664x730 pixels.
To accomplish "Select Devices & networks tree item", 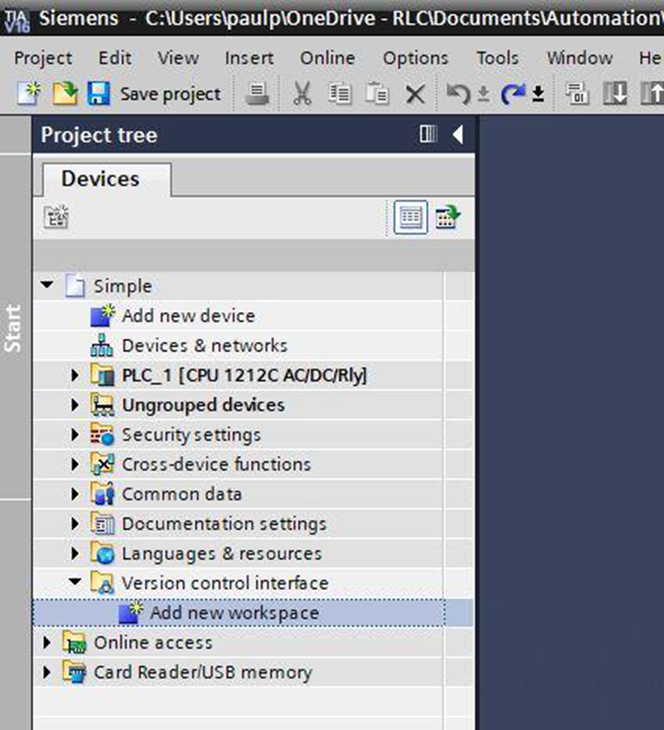I will pos(204,345).
